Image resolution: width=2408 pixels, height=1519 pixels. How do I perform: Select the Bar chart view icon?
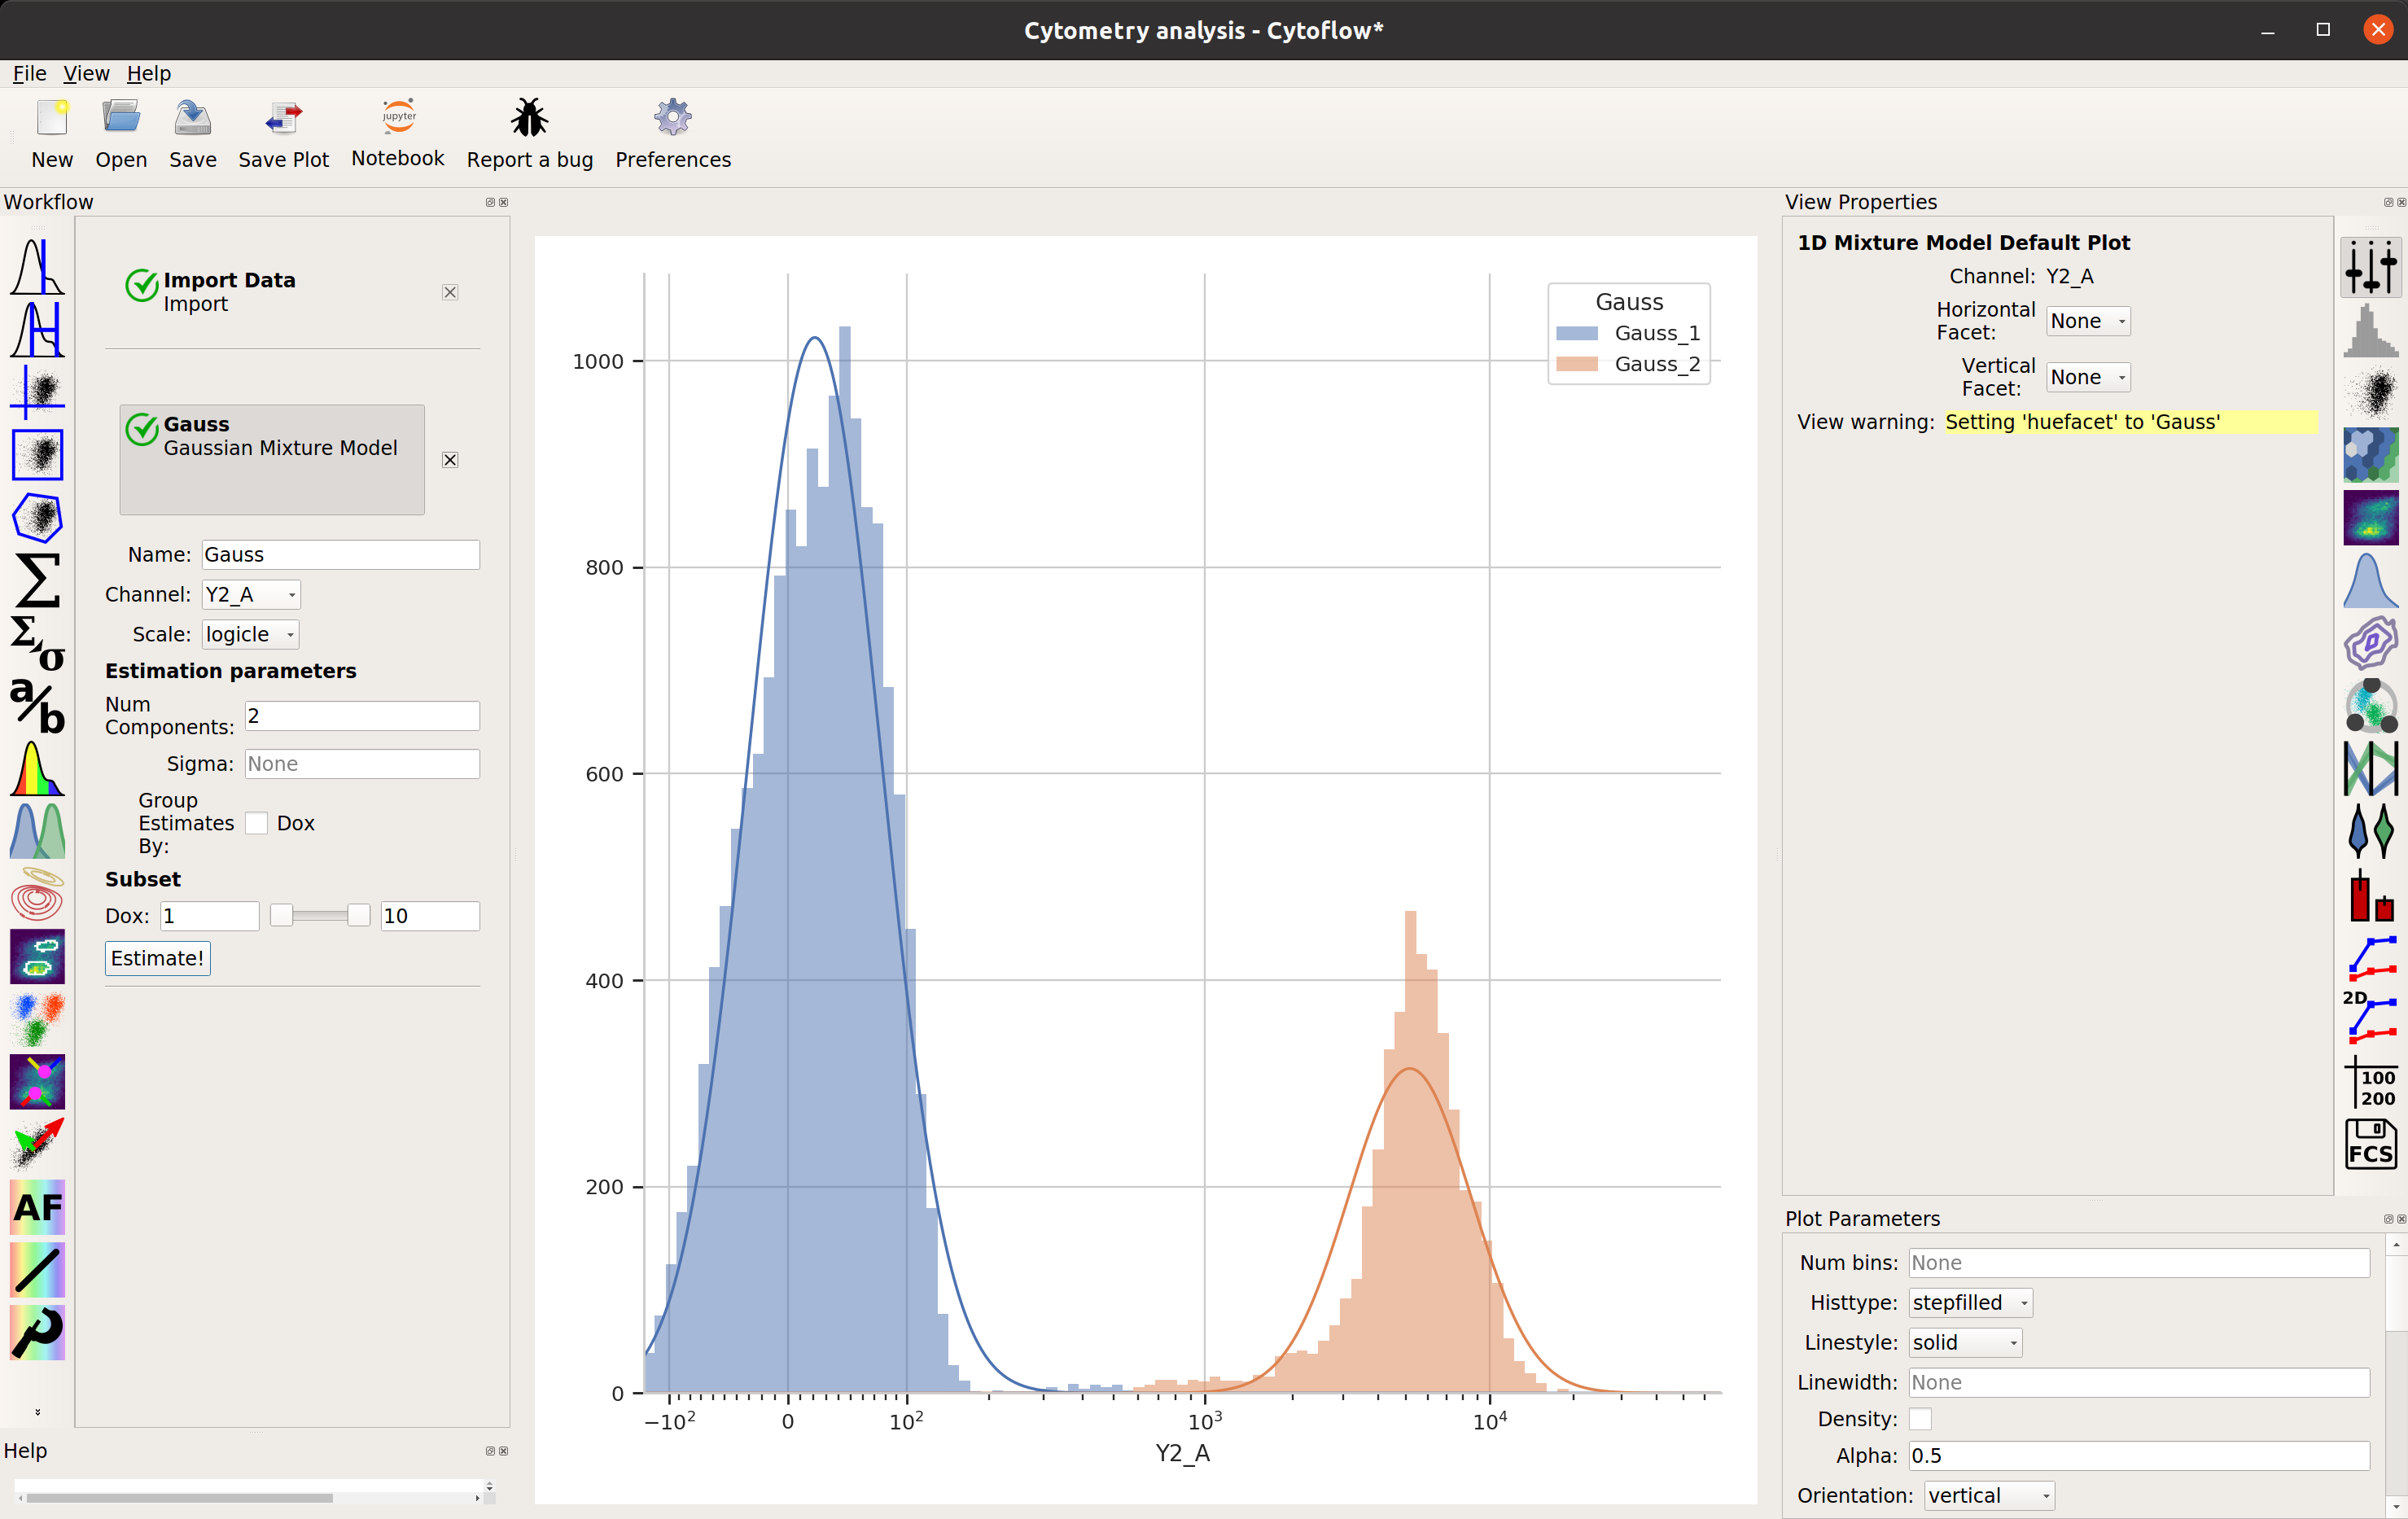coord(2370,894)
